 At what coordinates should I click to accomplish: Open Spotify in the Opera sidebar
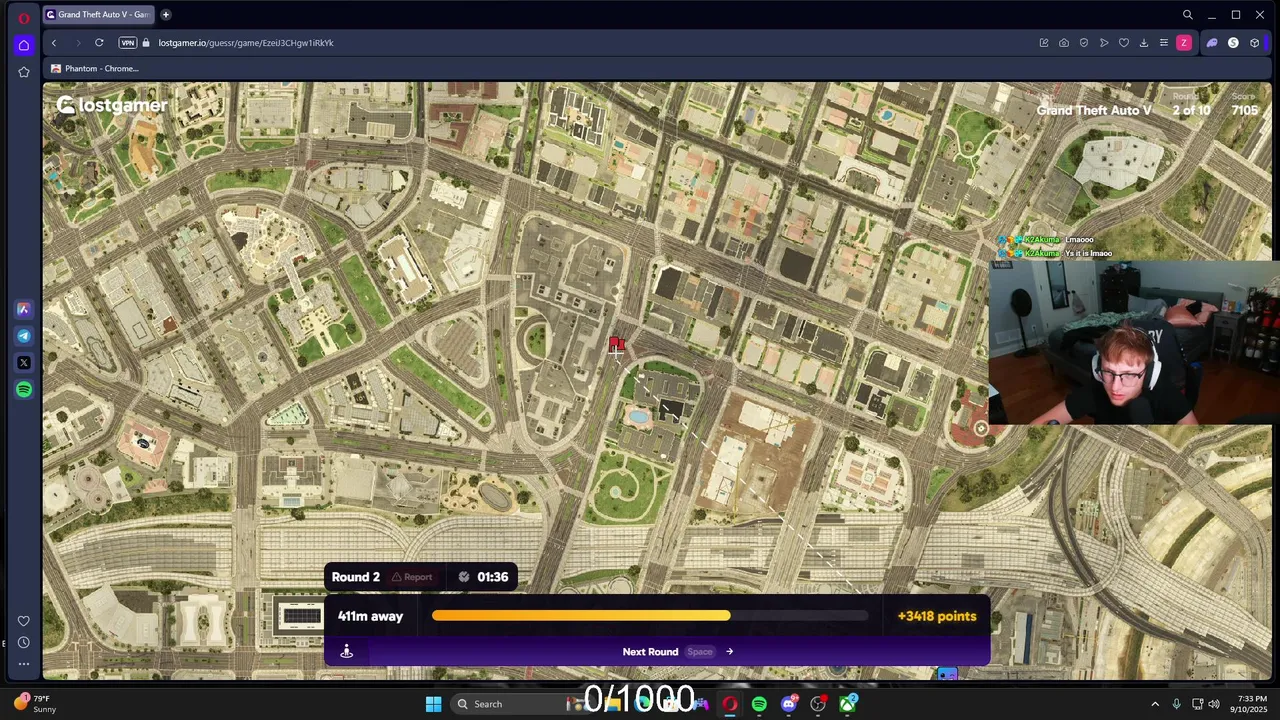point(24,390)
